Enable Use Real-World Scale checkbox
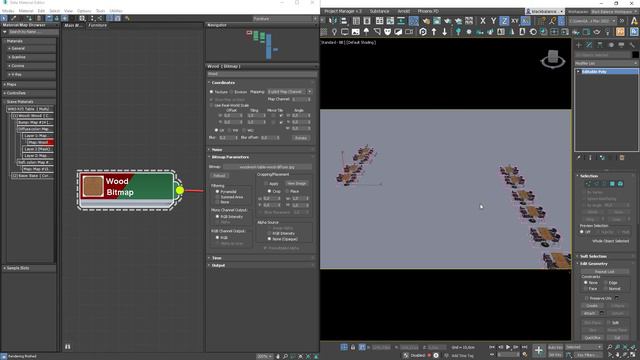Screen dimensions: 640x360 [211, 105]
